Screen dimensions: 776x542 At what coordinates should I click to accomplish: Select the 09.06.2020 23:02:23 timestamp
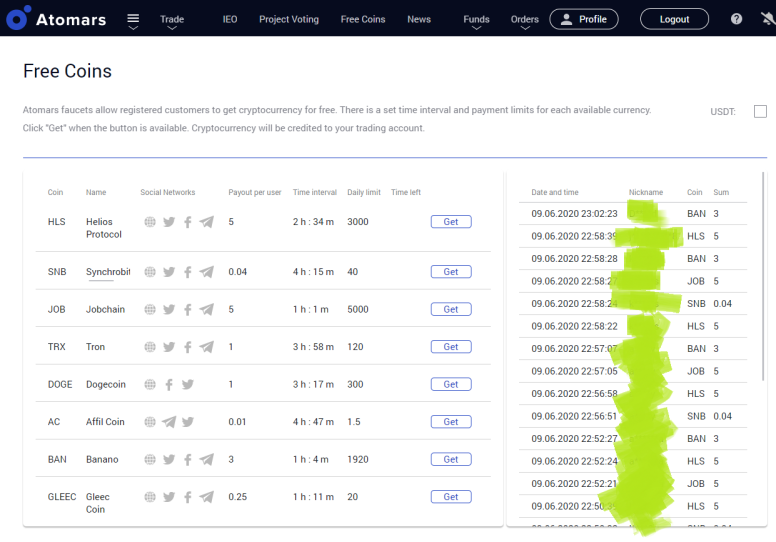coord(574,214)
